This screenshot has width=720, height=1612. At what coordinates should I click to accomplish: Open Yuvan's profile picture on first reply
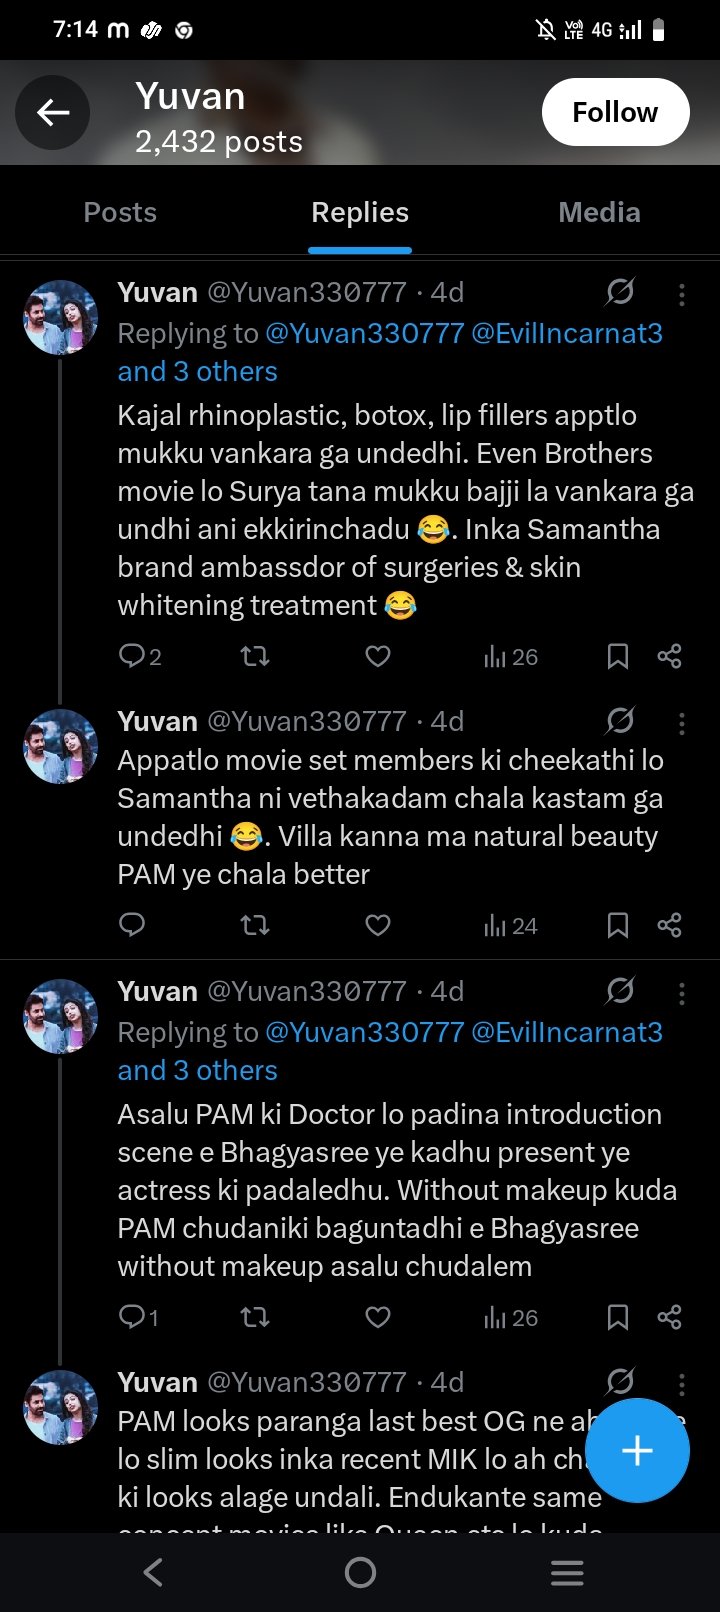pyautogui.click(x=61, y=317)
